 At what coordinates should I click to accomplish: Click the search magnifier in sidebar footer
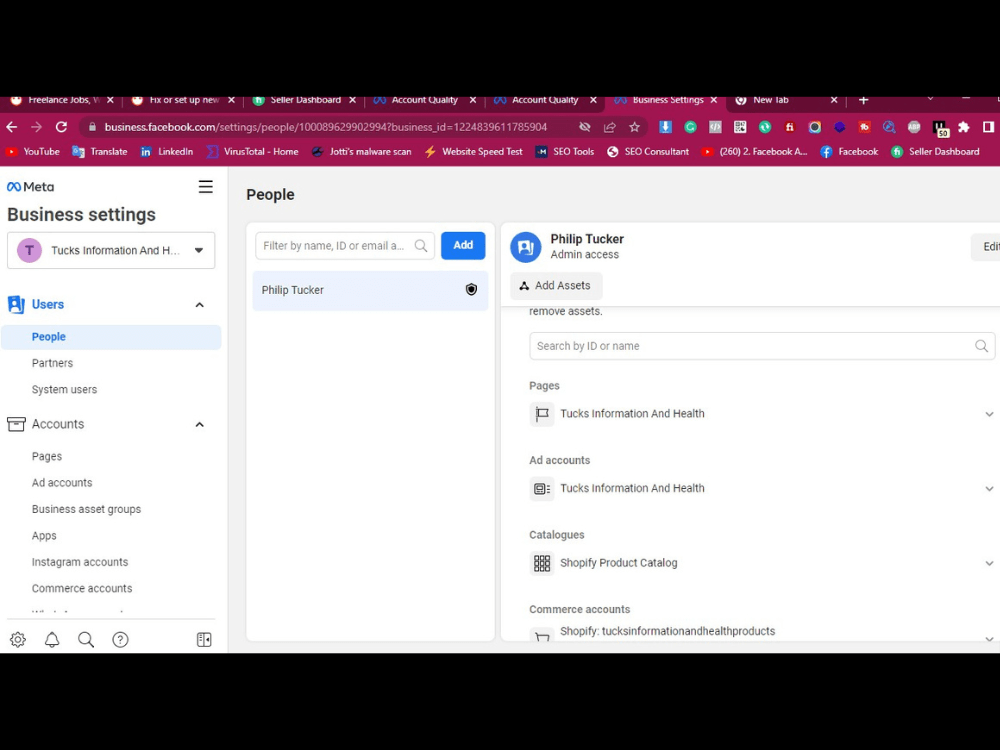[86, 640]
